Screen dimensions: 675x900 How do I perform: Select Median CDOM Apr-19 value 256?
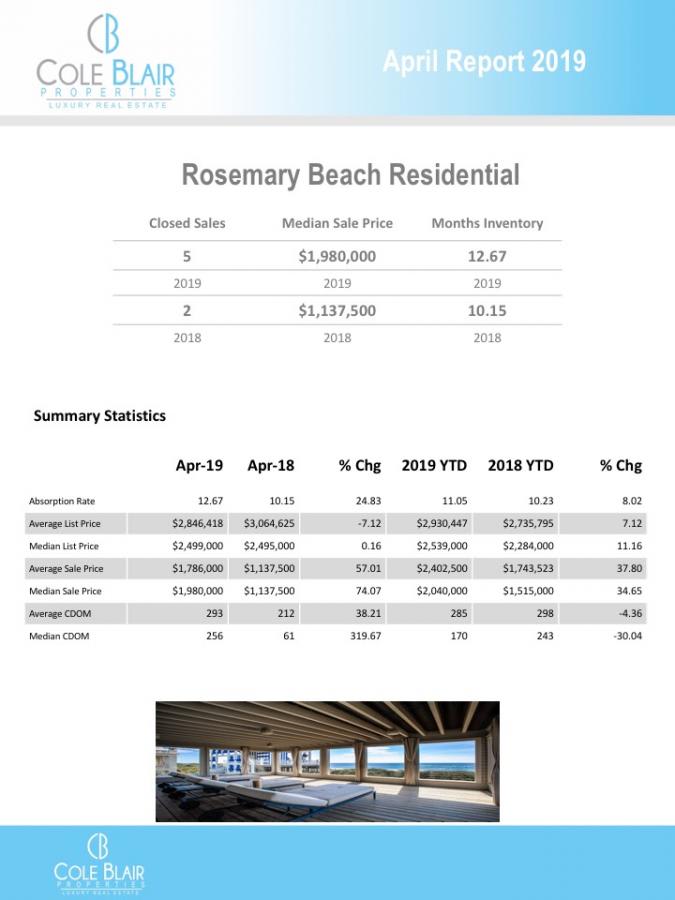tap(215, 635)
